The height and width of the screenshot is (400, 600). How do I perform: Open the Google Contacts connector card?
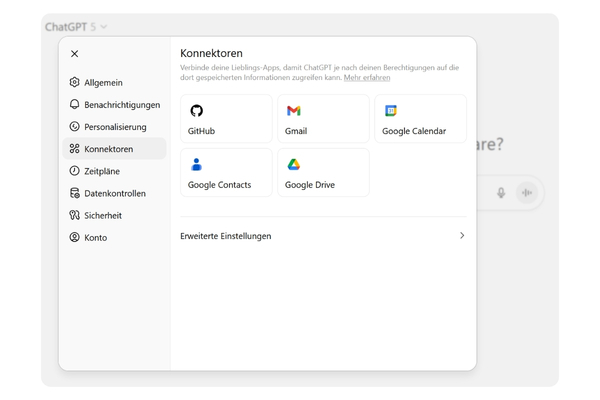coord(226,173)
